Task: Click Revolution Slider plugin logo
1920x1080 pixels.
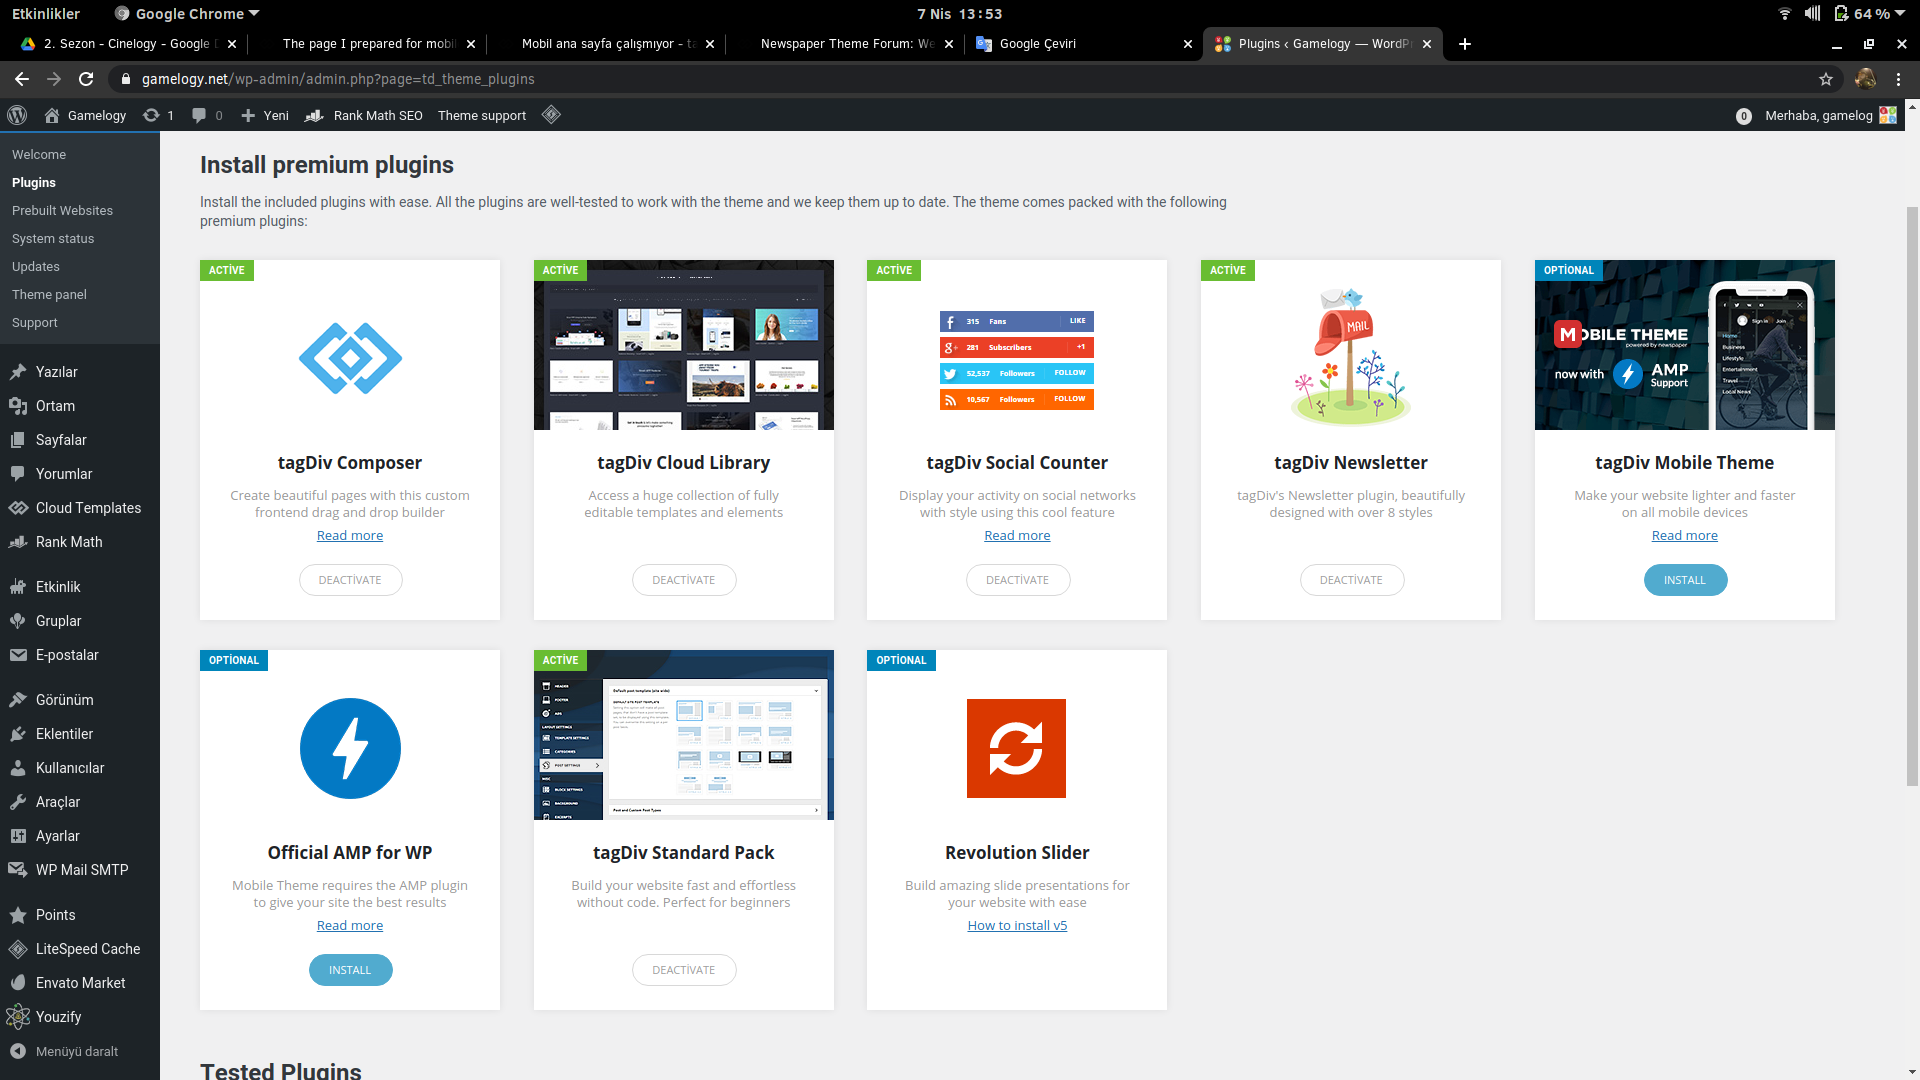Action: coord(1016,748)
